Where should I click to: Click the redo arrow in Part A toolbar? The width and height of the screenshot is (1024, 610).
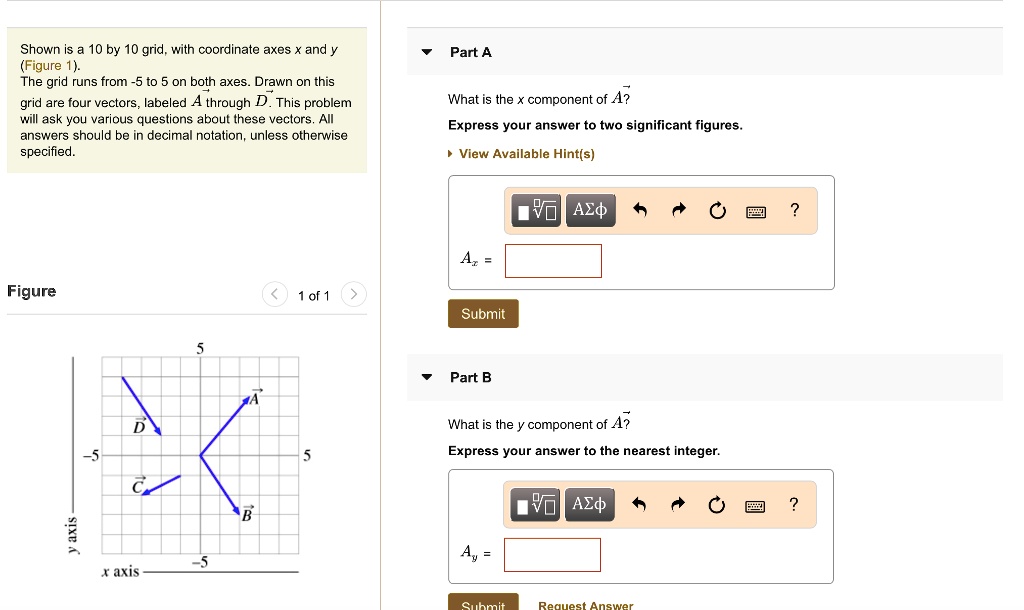[x=678, y=210]
